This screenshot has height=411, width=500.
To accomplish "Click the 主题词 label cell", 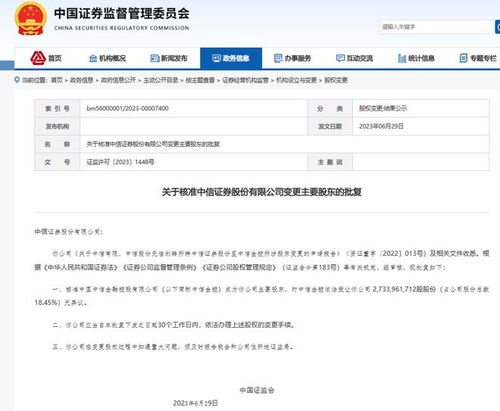I will coord(330,162).
